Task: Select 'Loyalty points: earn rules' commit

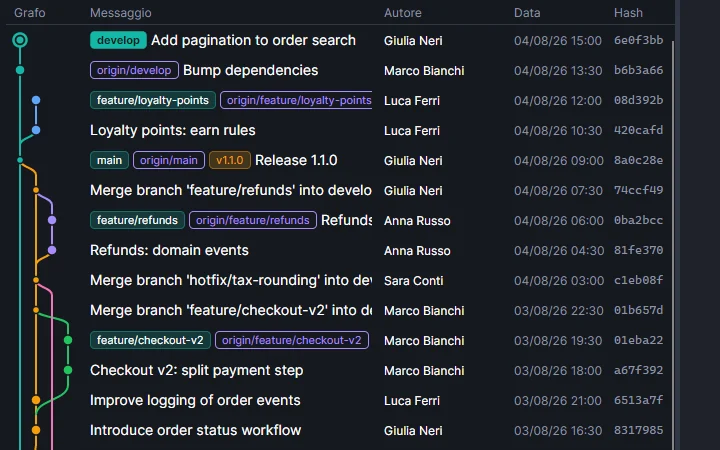Action: click(173, 130)
